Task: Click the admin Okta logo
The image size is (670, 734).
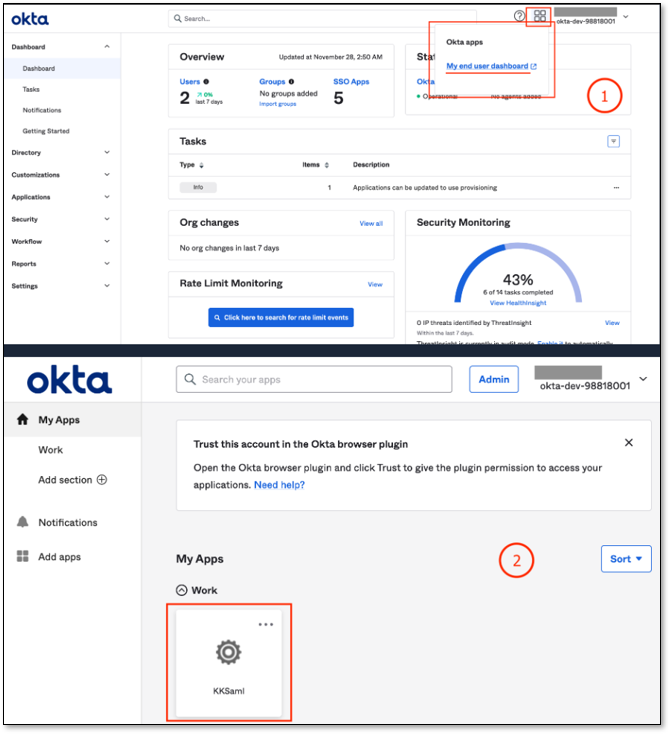Action: (x=30, y=19)
